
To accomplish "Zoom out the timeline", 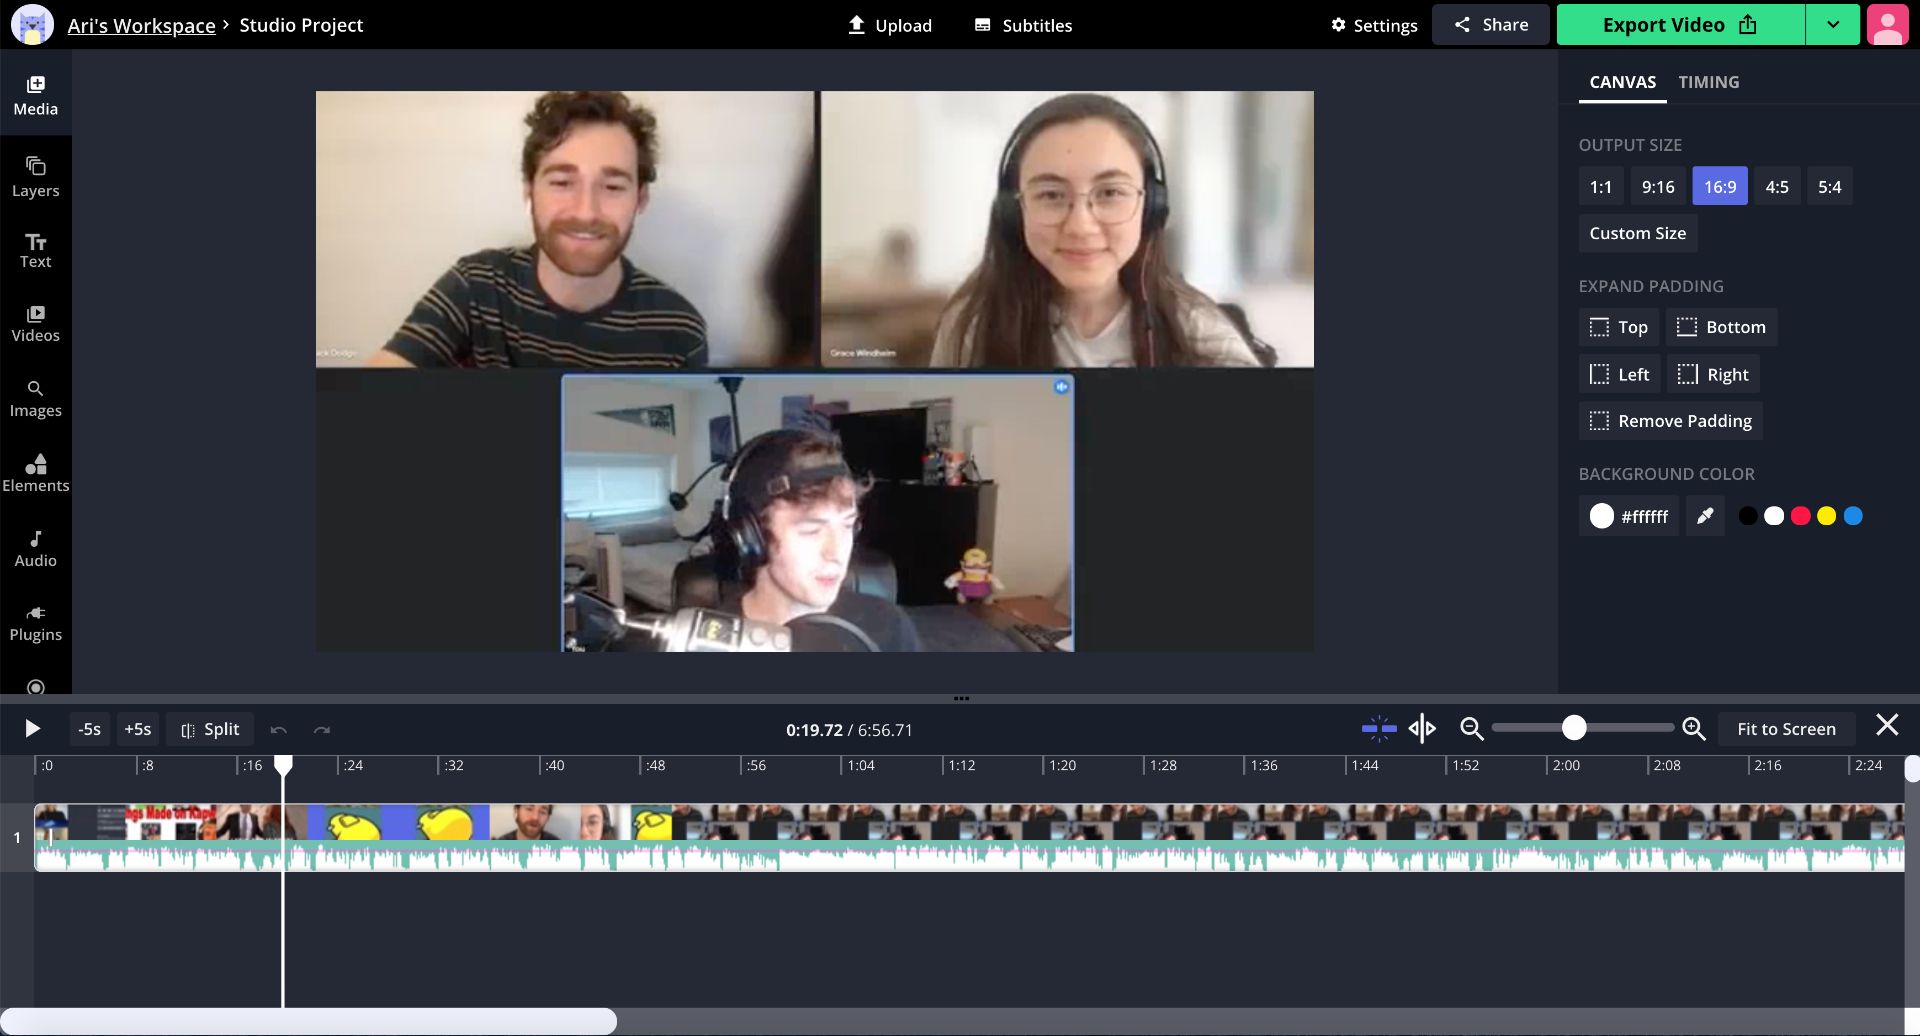I will coord(1471,729).
